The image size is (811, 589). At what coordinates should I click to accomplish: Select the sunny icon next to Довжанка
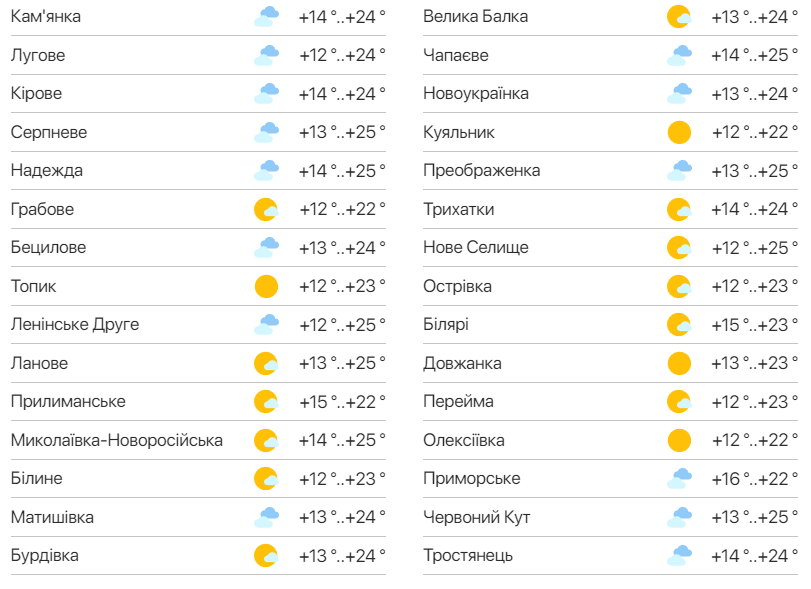(675, 362)
